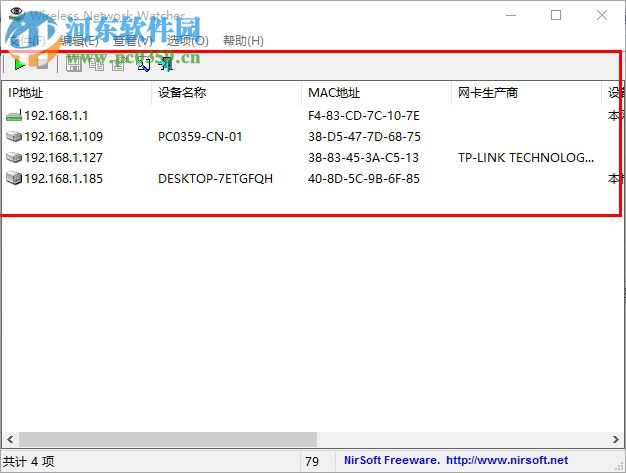Minimize the Wireless Network Watcher window

point(511,15)
